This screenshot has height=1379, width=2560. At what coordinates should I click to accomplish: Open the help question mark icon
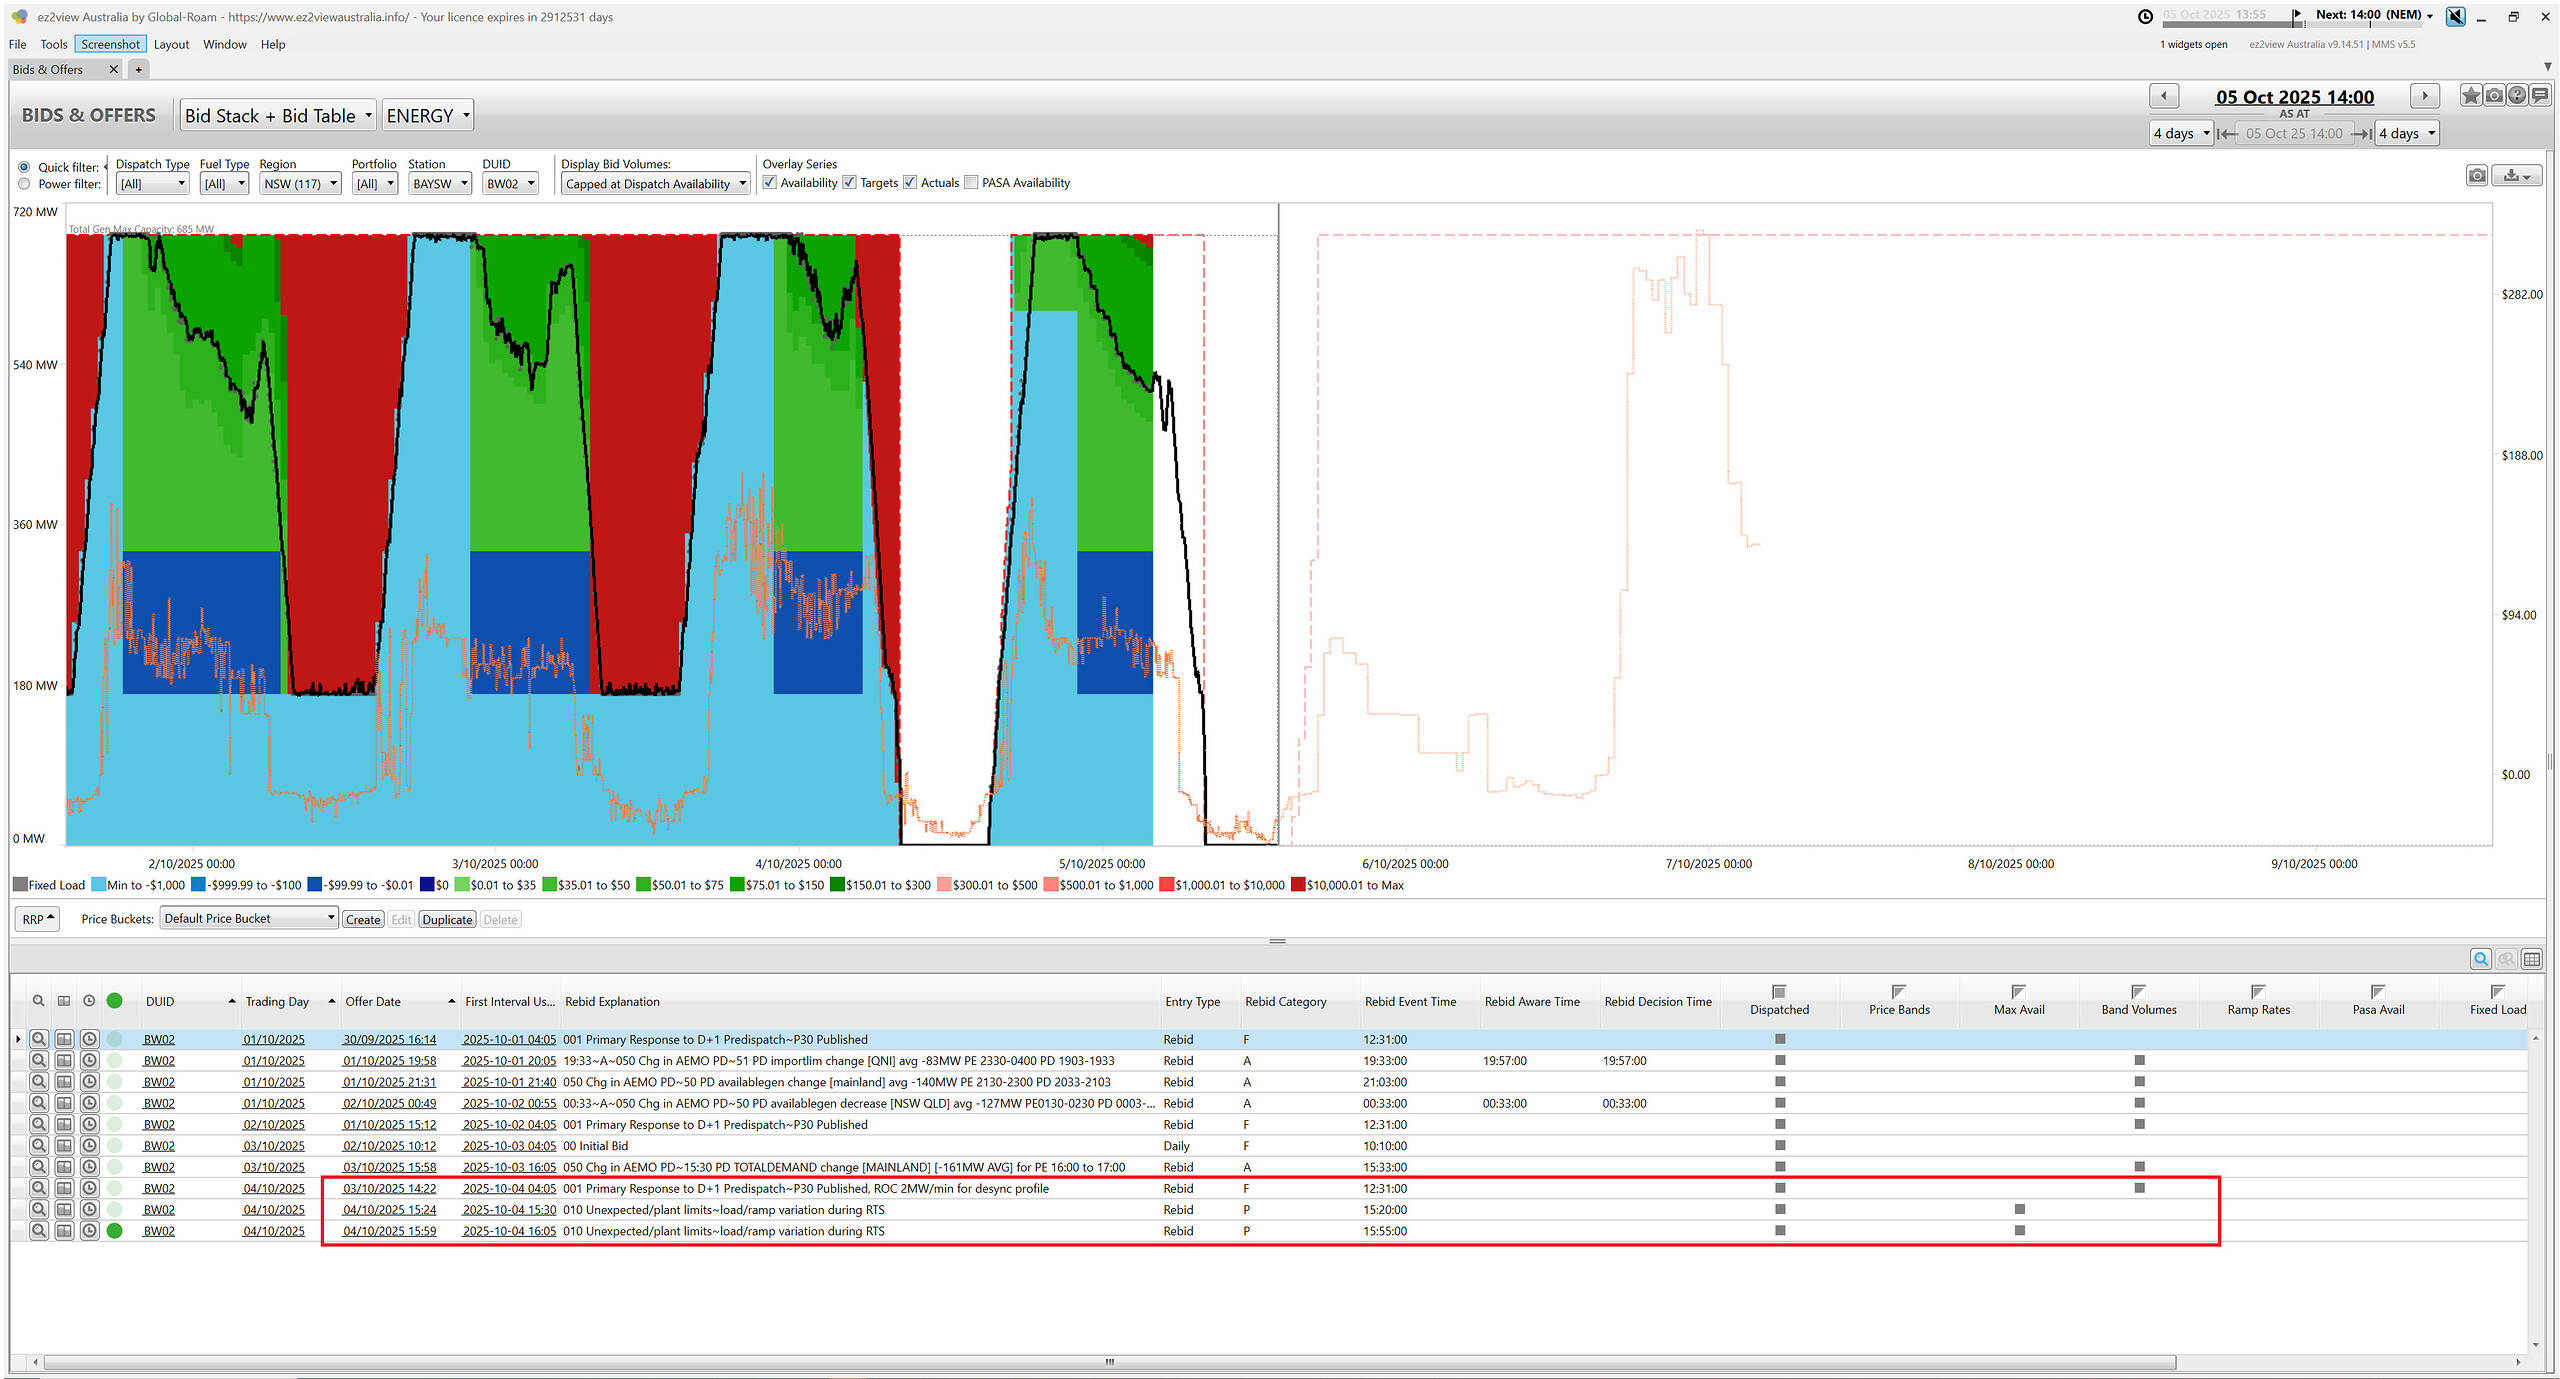[2517, 96]
